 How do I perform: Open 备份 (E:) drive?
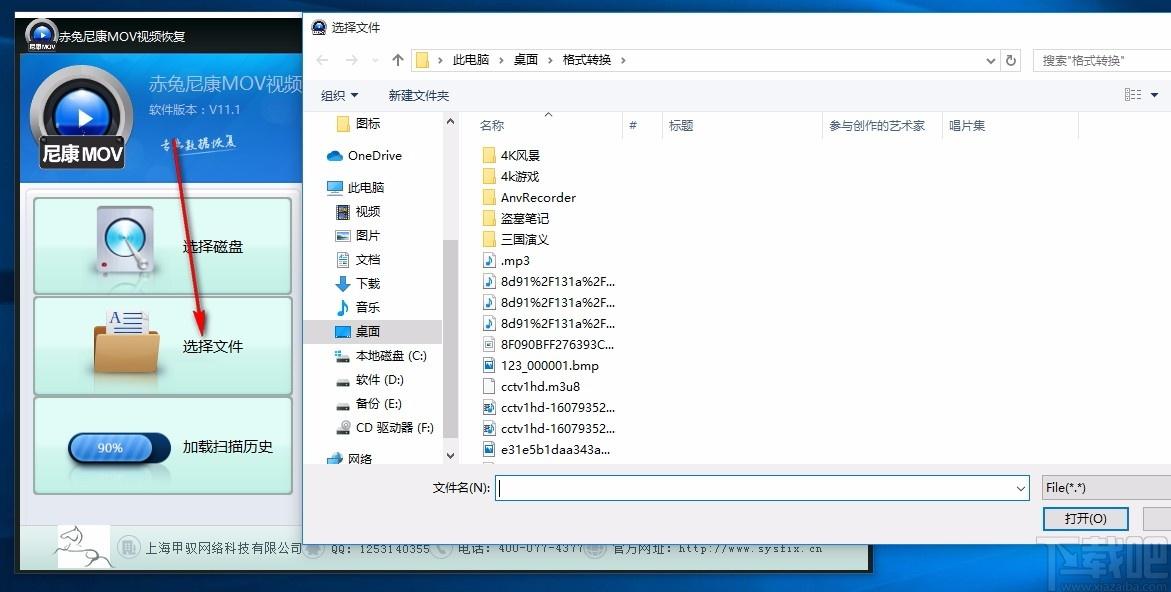(x=369, y=403)
